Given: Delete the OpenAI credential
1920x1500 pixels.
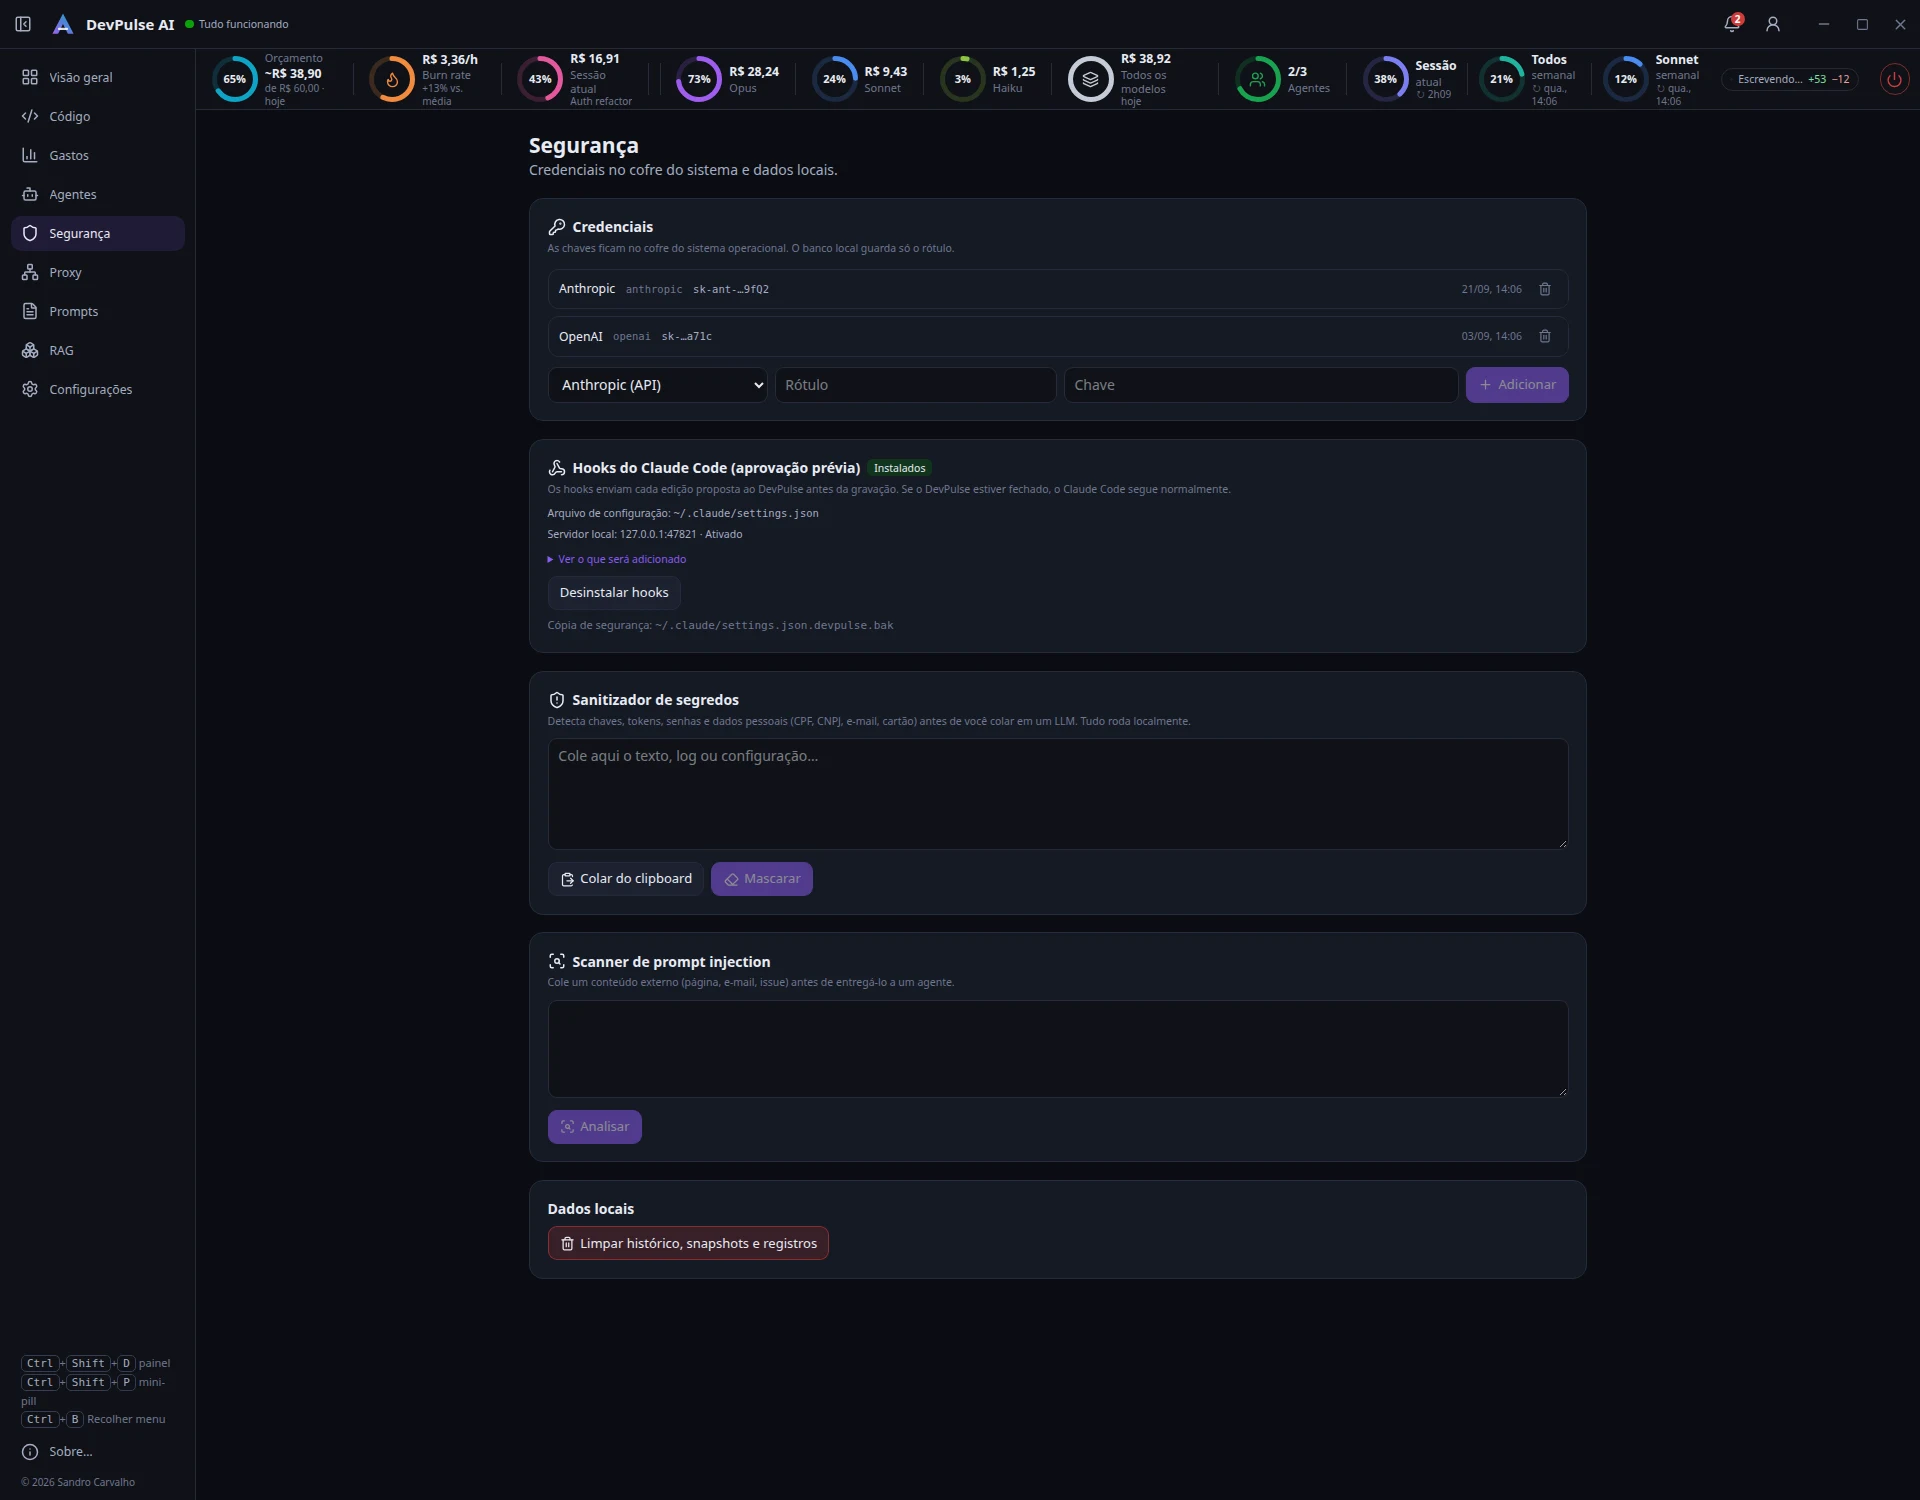Looking at the screenshot, I should click(1545, 336).
